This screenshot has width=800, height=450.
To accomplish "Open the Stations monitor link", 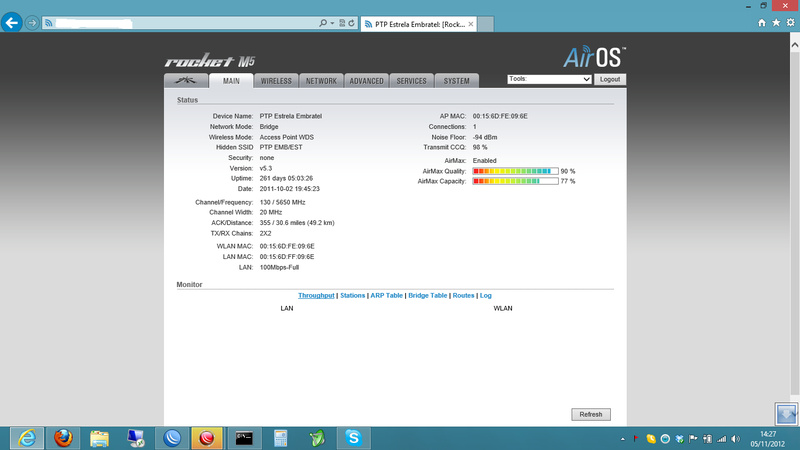I will pyautogui.click(x=353, y=295).
